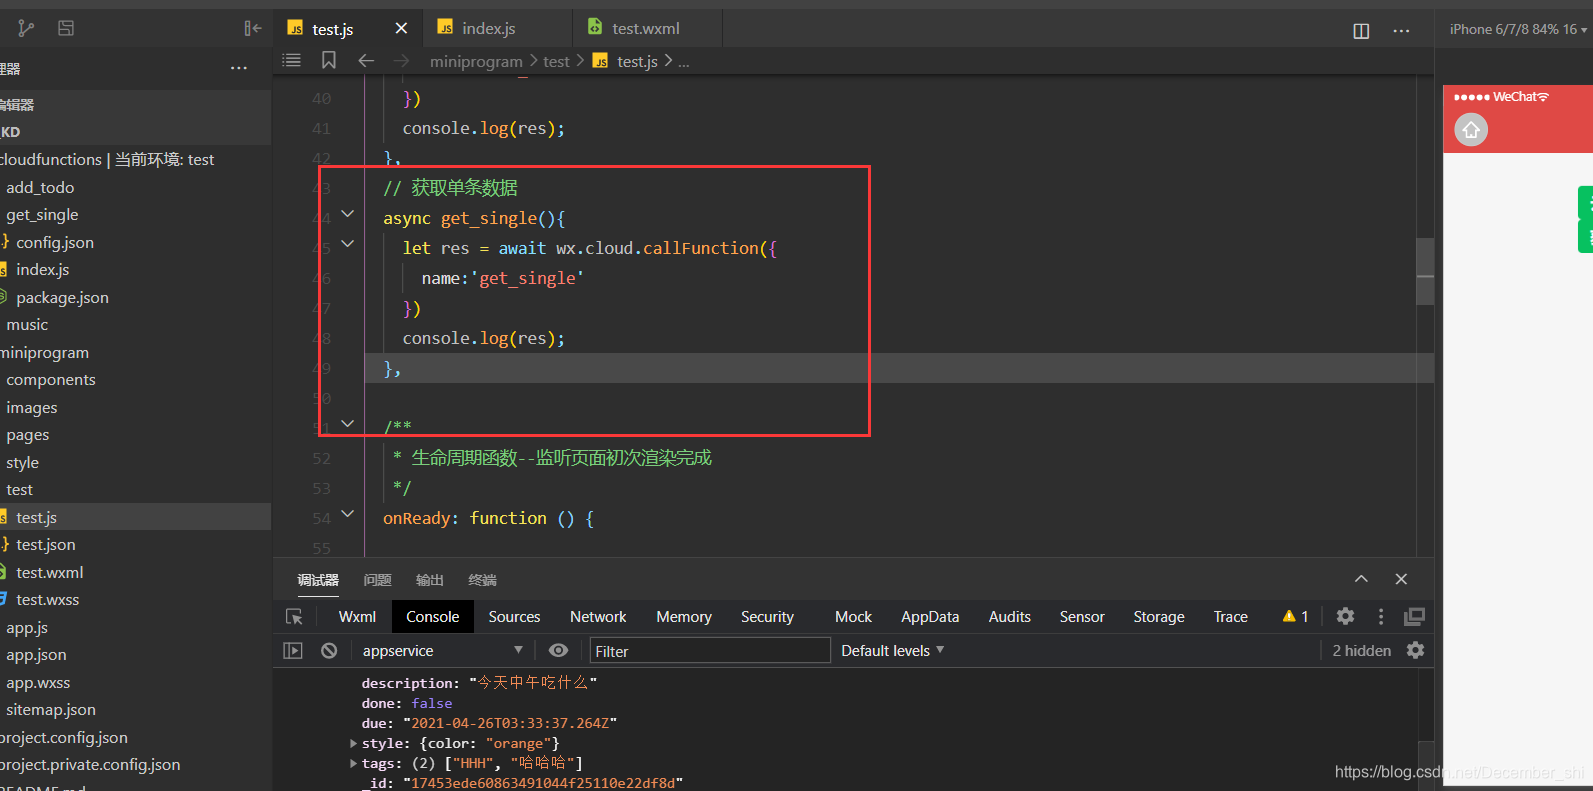Screen dimensions: 1593x791
Task: Click miniprogram in the breadcrumb
Action: [476, 61]
